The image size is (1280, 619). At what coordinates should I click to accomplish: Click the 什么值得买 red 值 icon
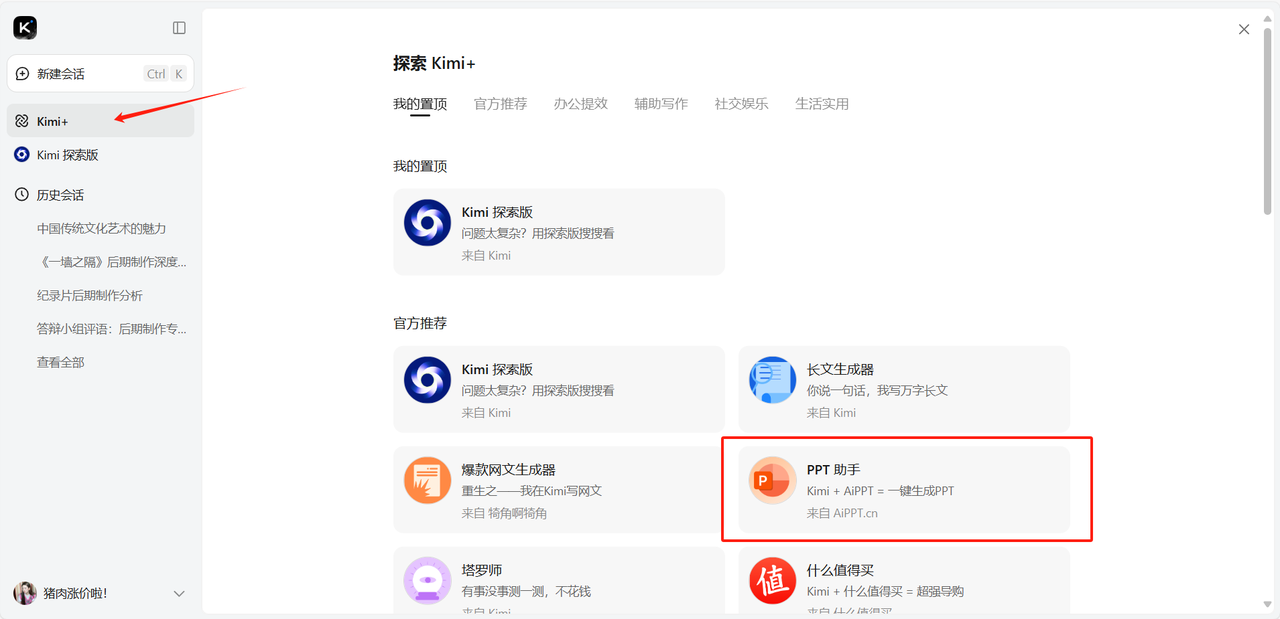tap(772, 581)
